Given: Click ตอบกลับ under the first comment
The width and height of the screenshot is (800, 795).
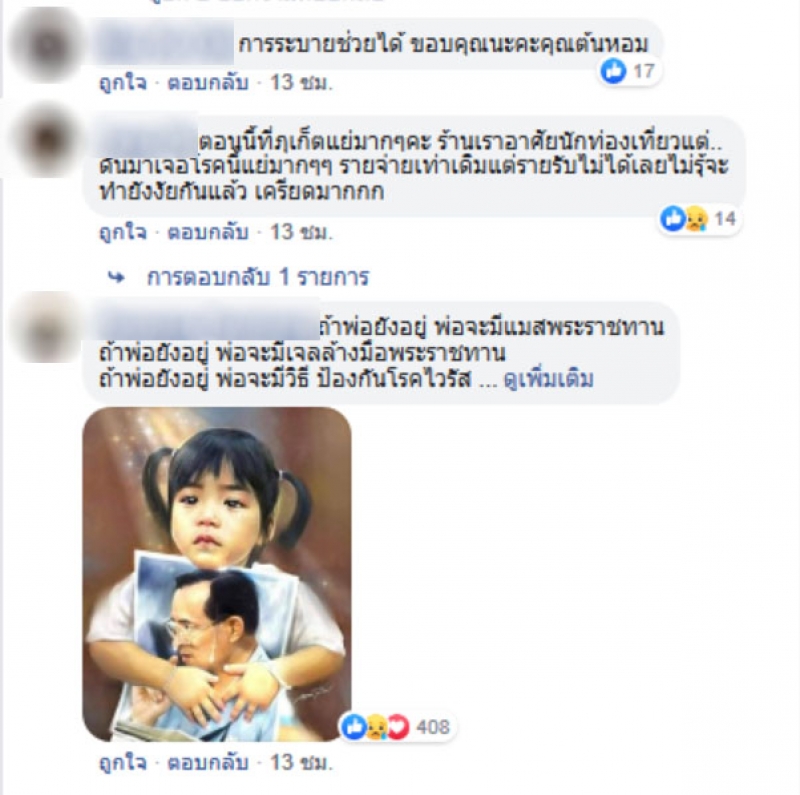Looking at the screenshot, I should [208, 82].
